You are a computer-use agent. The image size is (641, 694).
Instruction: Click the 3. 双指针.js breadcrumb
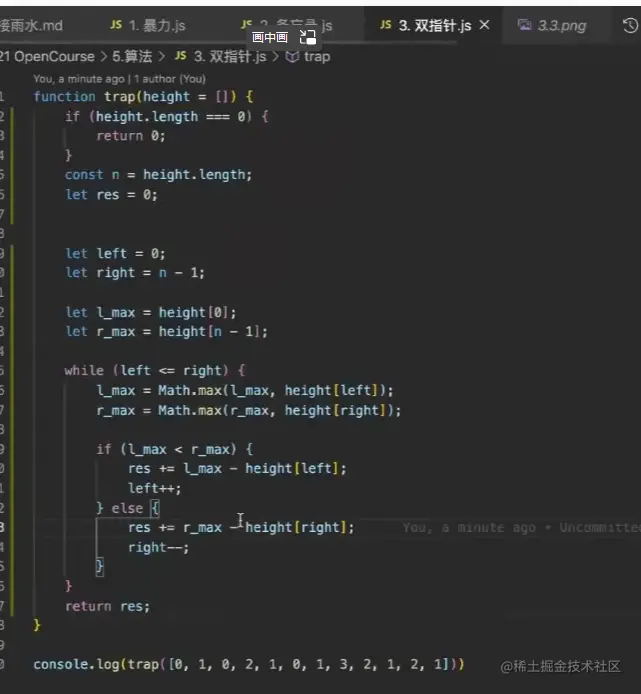[x=230, y=57]
